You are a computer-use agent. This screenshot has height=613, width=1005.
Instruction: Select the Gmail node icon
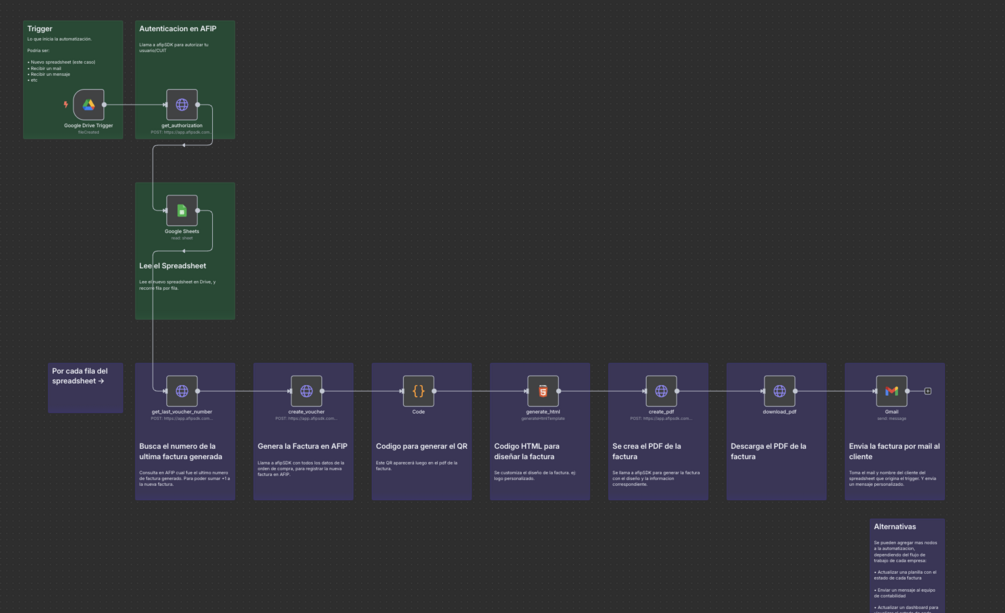pos(892,391)
